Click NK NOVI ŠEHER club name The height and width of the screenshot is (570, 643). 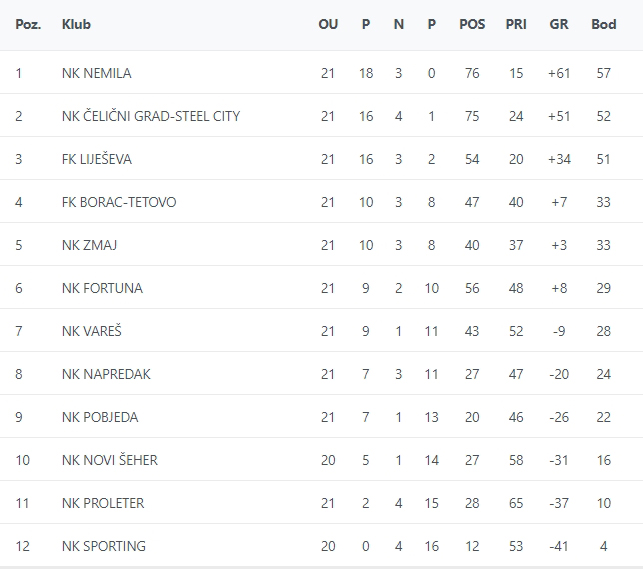point(109,460)
